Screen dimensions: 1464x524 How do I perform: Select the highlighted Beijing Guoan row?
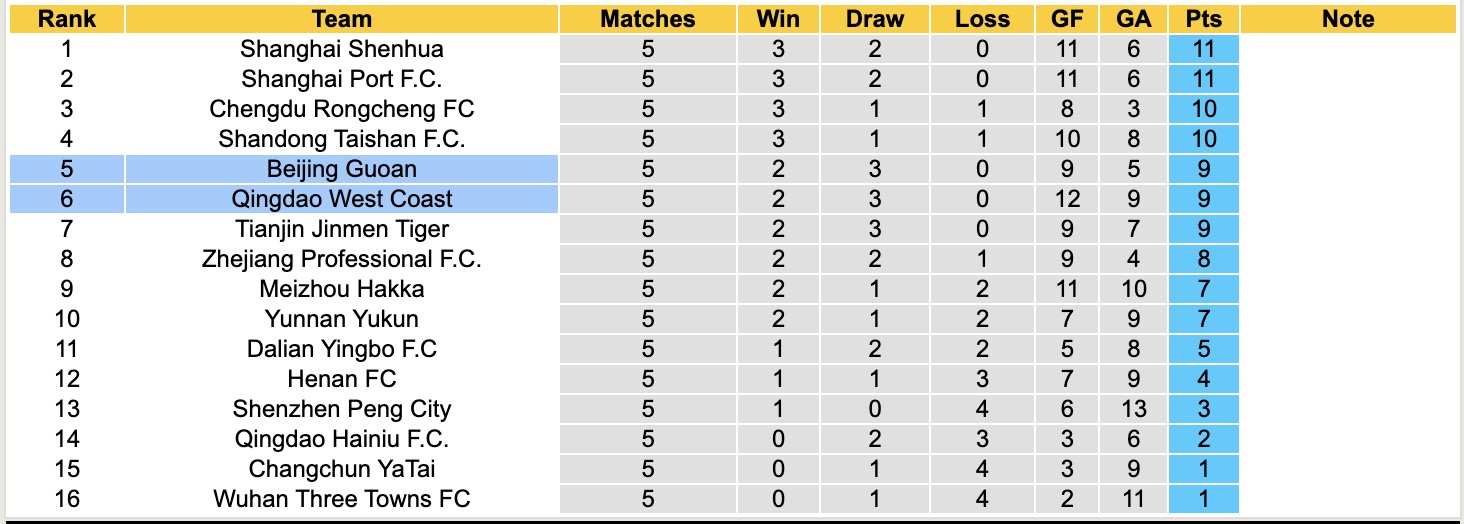point(342,169)
